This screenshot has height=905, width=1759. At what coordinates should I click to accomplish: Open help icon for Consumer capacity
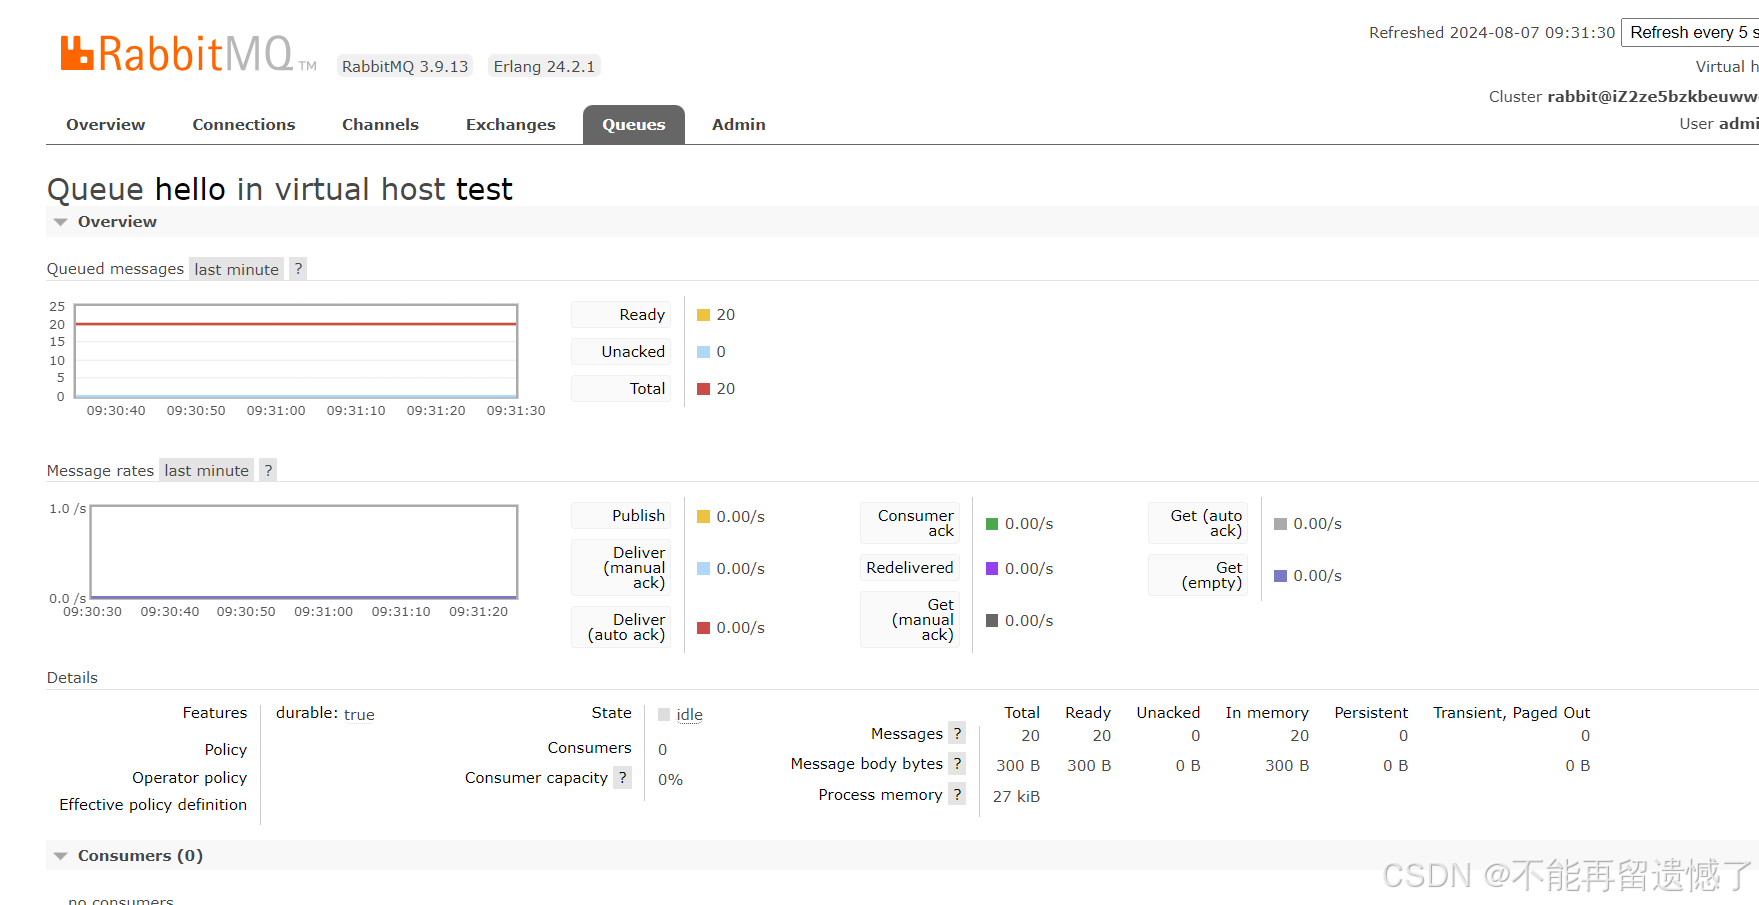622,778
